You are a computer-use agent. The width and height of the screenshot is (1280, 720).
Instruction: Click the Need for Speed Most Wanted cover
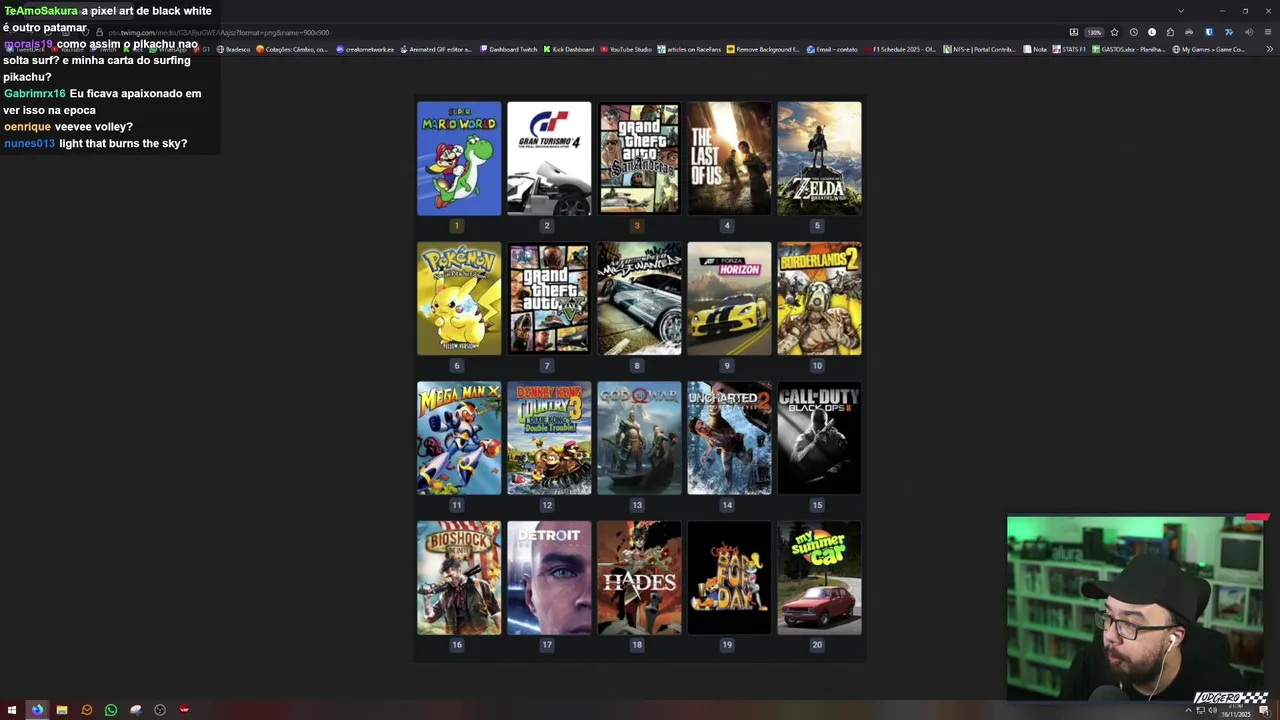(x=639, y=298)
